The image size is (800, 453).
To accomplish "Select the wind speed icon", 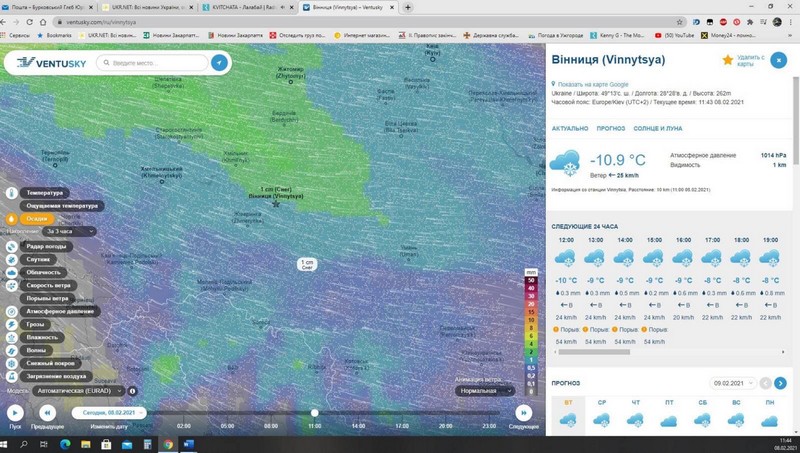I will (x=11, y=286).
